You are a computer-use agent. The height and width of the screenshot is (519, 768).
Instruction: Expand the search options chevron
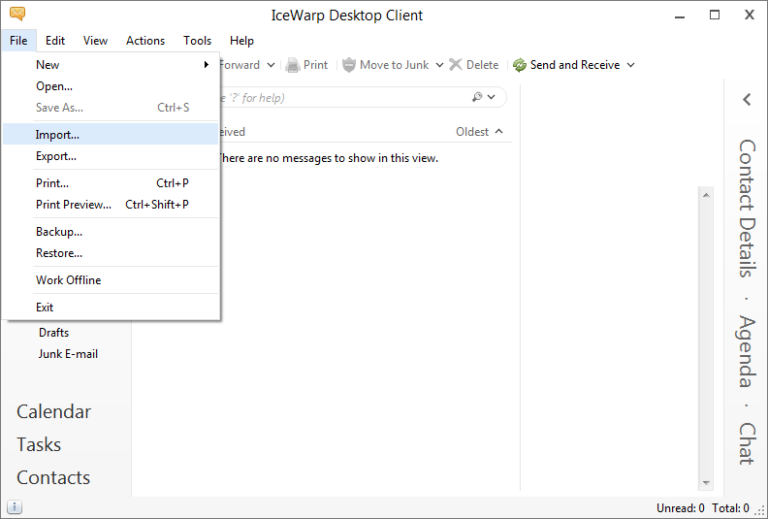[x=491, y=97]
